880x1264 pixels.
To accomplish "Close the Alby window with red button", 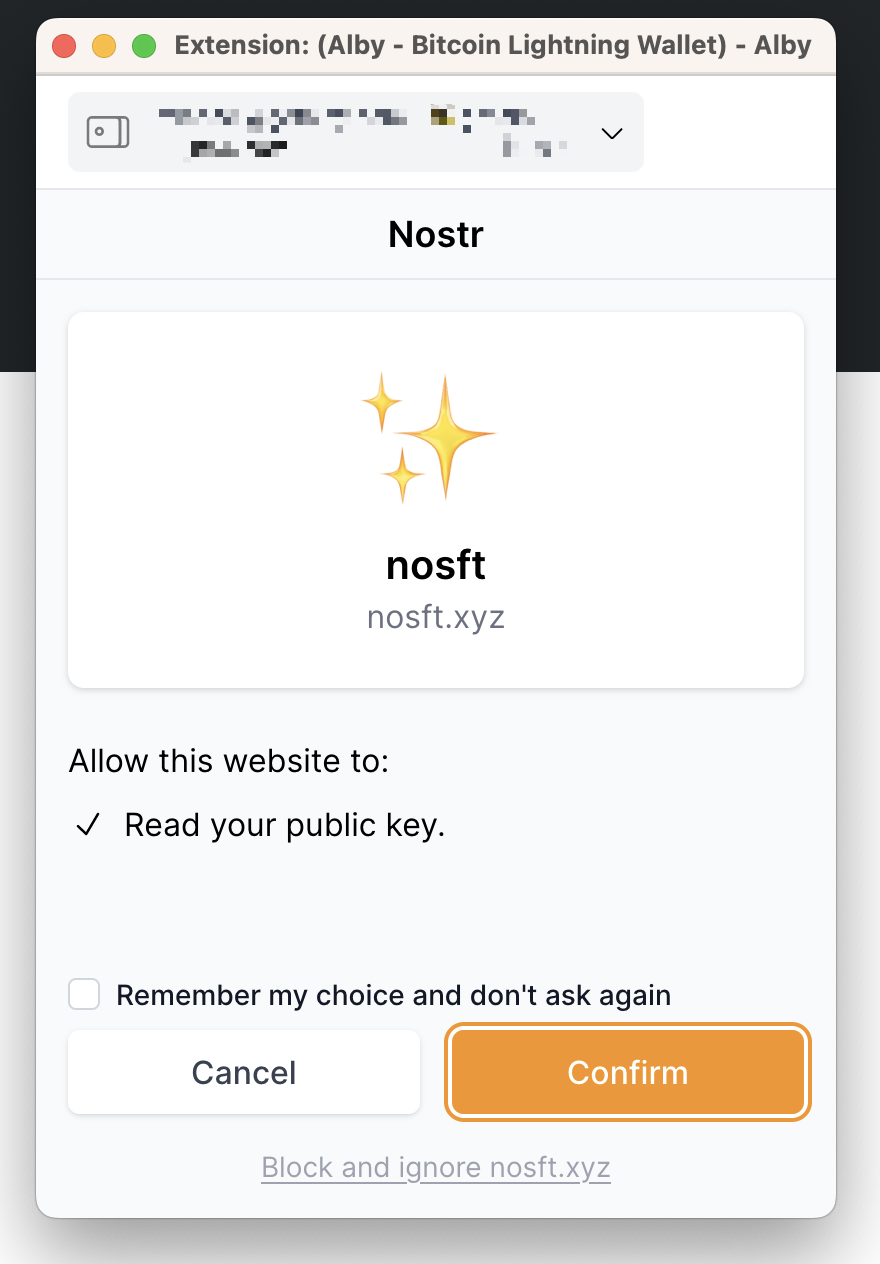I will pyautogui.click(x=64, y=46).
